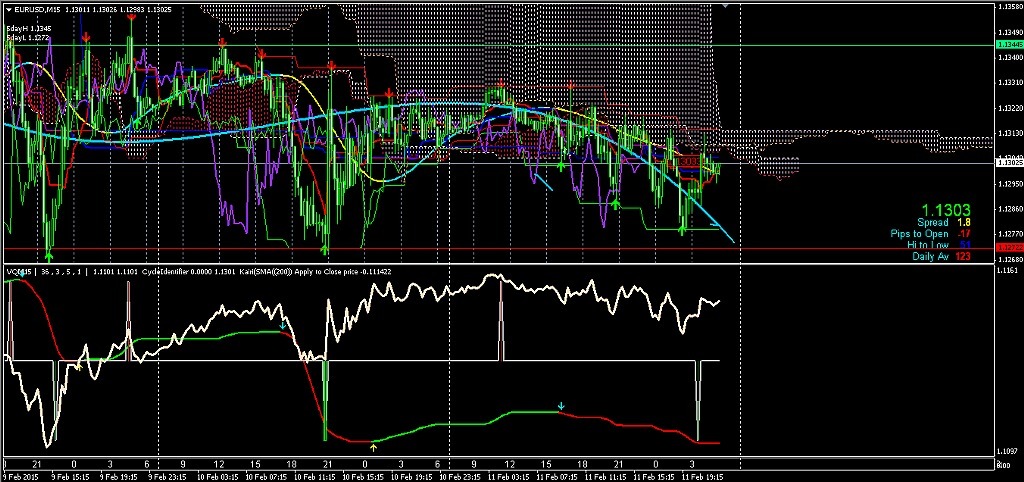Click the second cyan down arrow in lower indicator

(x=561, y=406)
